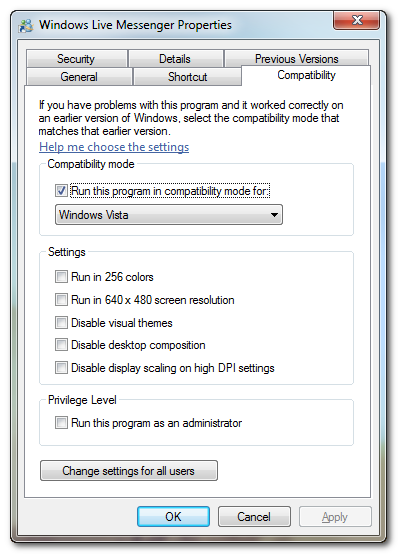Go to the Previous Versions tab
The image size is (398, 554).
click(x=296, y=58)
